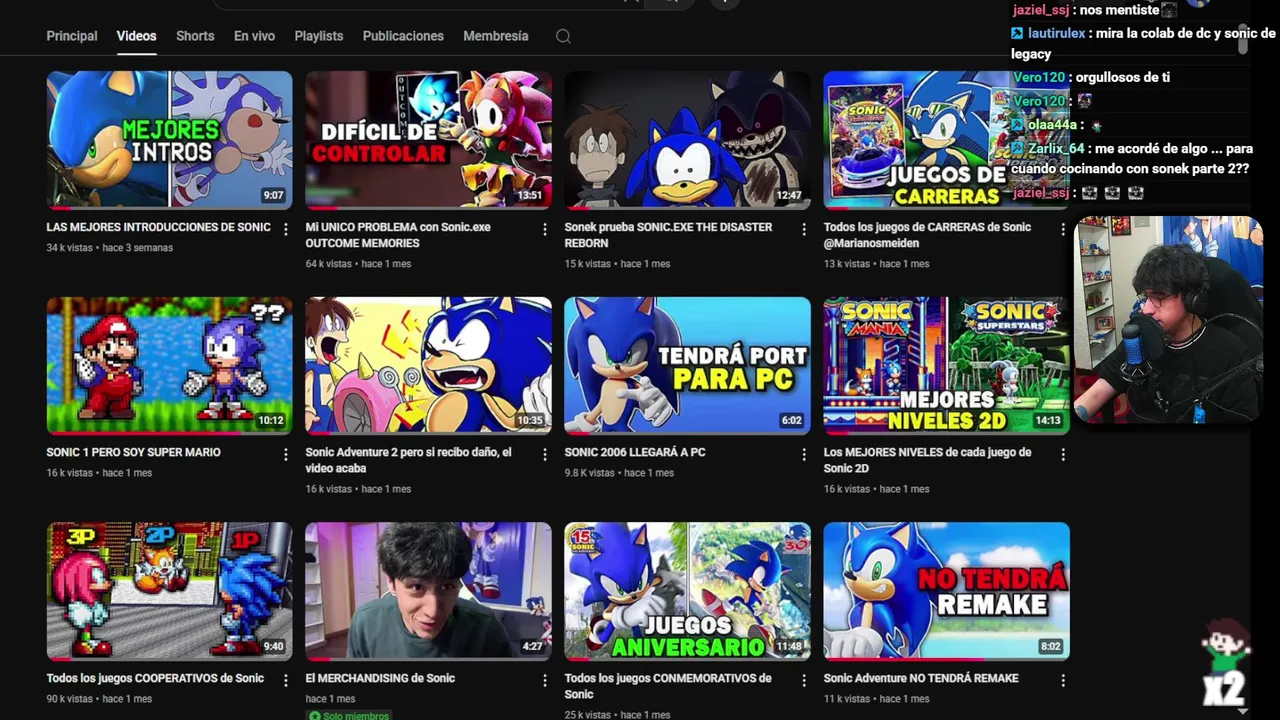Play the JUEGOS DE CARRERAS thumbnail
The height and width of the screenshot is (720, 1280).
click(946, 139)
